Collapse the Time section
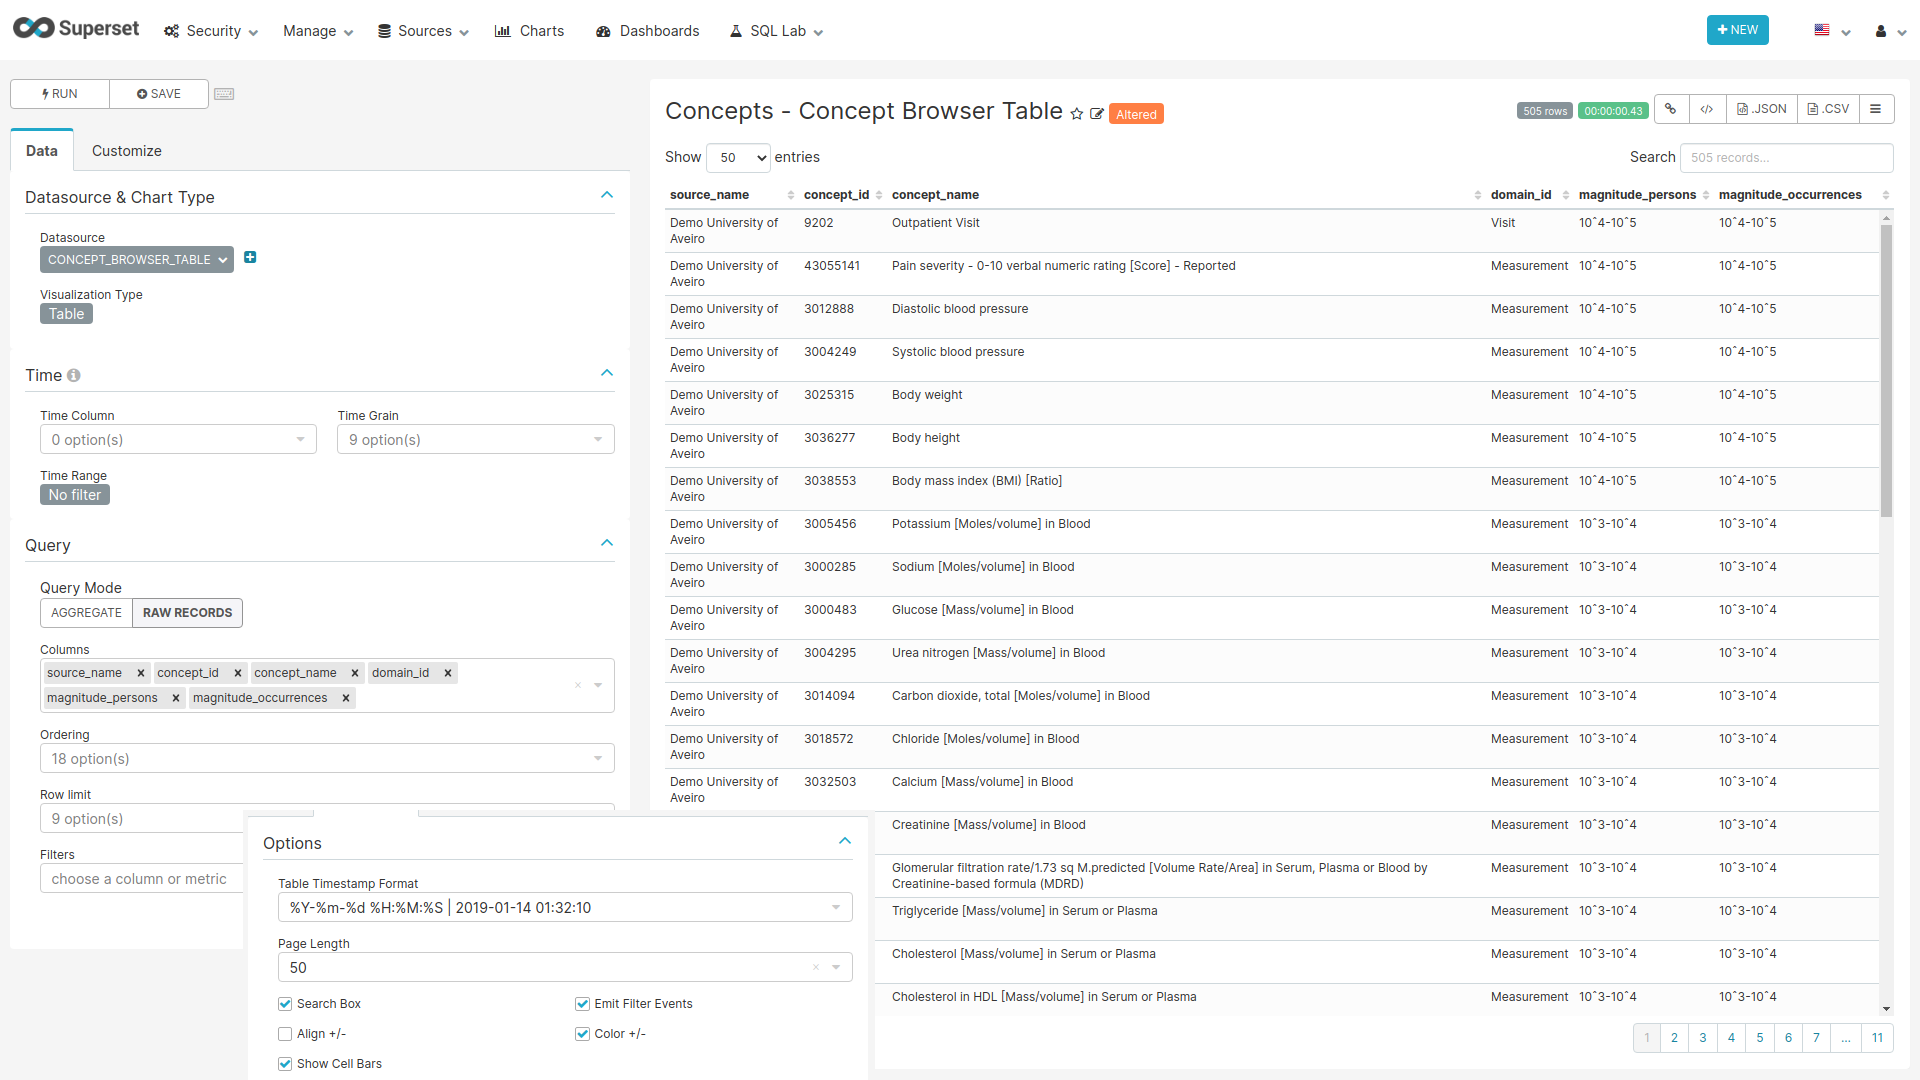 point(607,373)
